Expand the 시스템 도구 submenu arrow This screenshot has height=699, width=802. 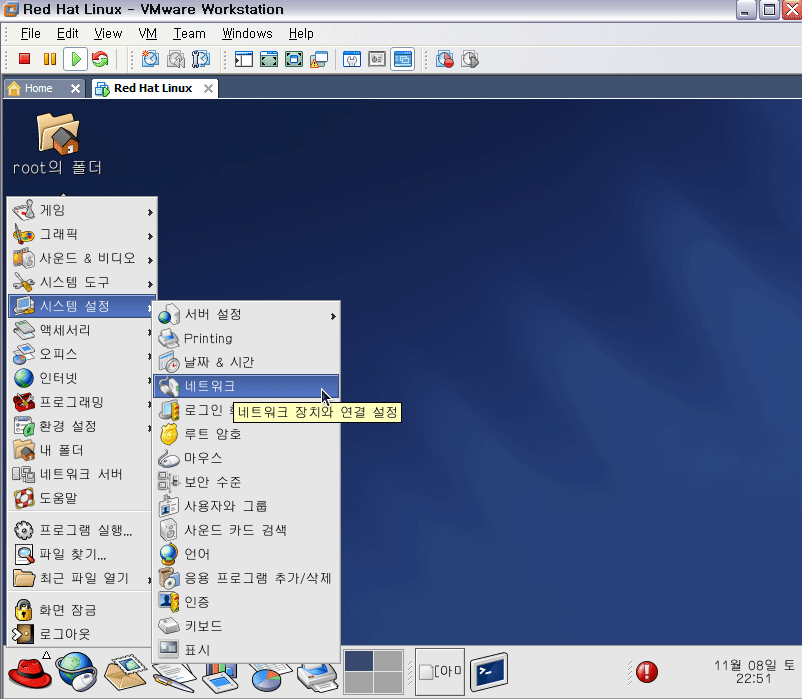click(150, 284)
